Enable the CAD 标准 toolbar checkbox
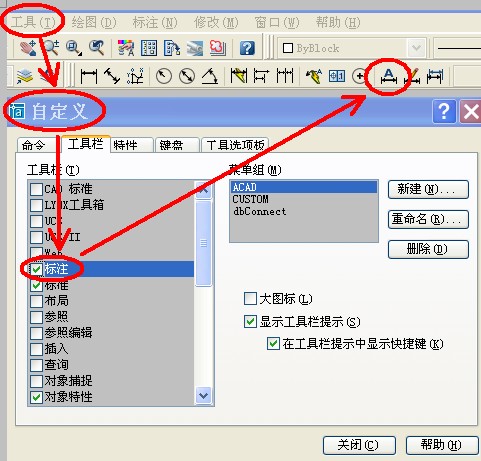 tap(36, 189)
